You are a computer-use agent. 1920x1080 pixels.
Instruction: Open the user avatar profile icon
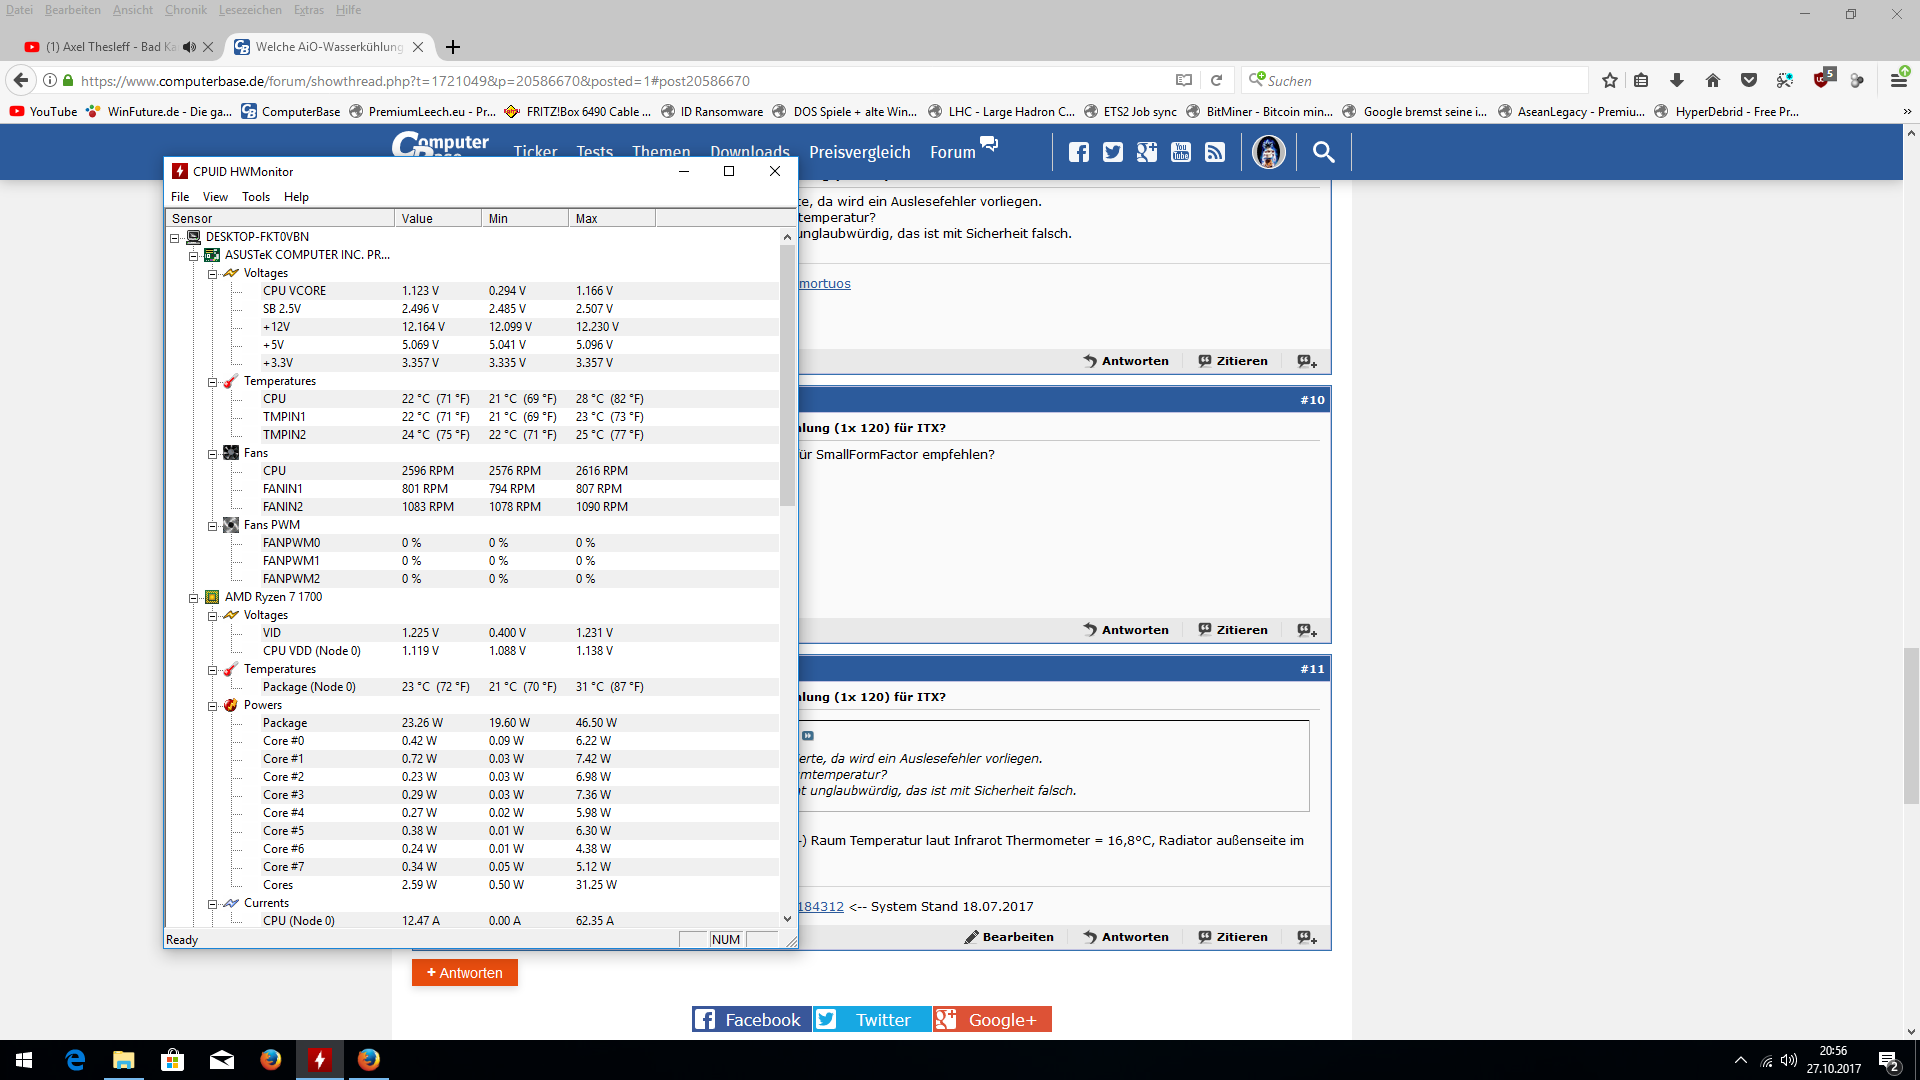click(x=1269, y=152)
